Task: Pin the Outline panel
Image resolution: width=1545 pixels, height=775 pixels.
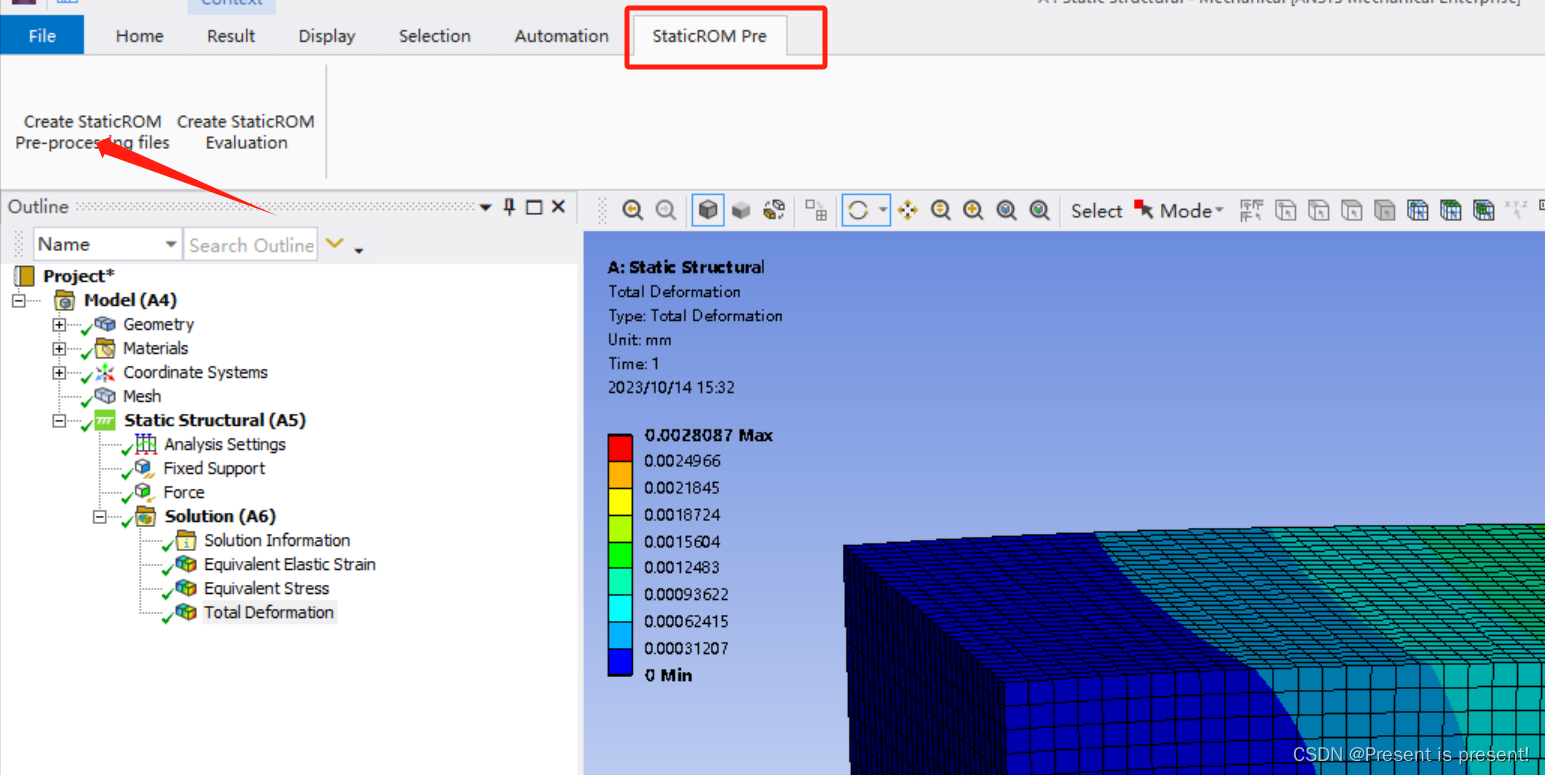Action: tap(510, 206)
